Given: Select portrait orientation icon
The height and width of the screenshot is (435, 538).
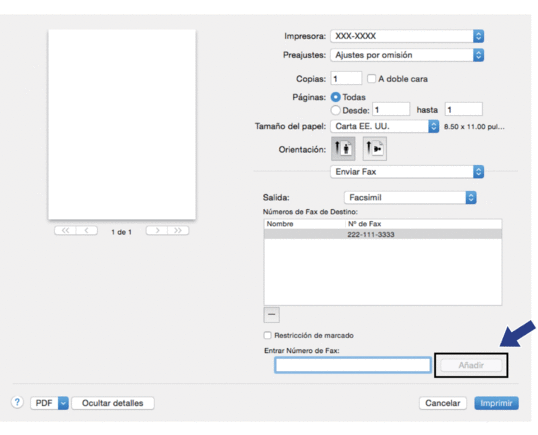Looking at the screenshot, I should click(343, 149).
